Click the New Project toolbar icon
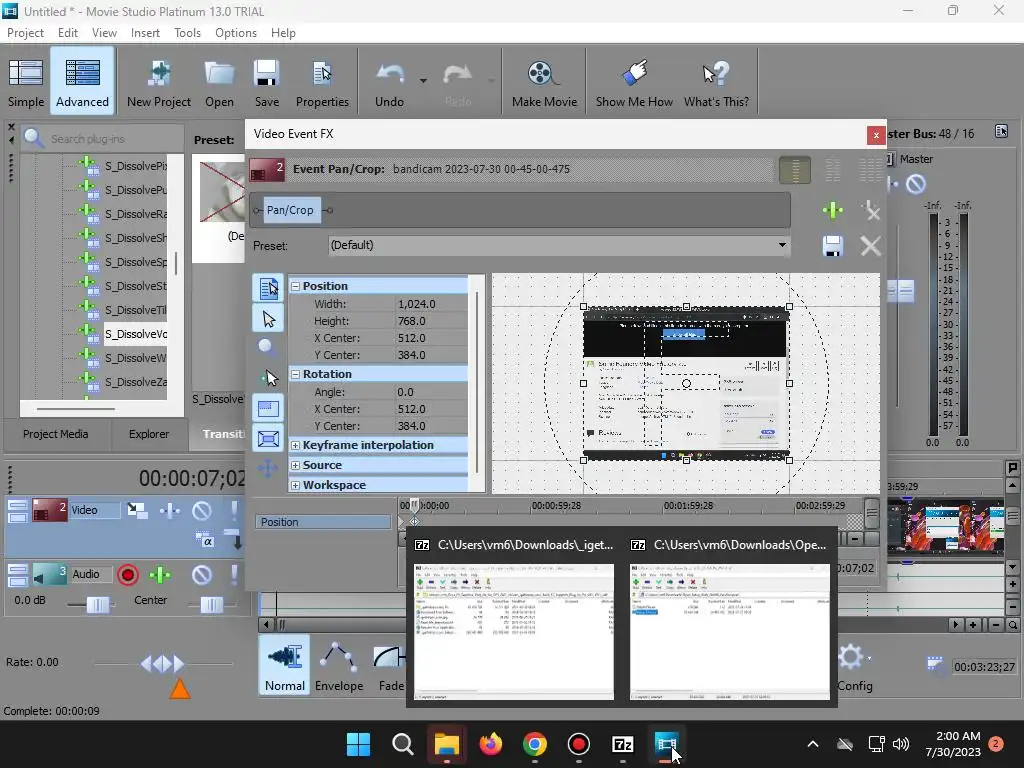The height and width of the screenshot is (768, 1024). 159,82
